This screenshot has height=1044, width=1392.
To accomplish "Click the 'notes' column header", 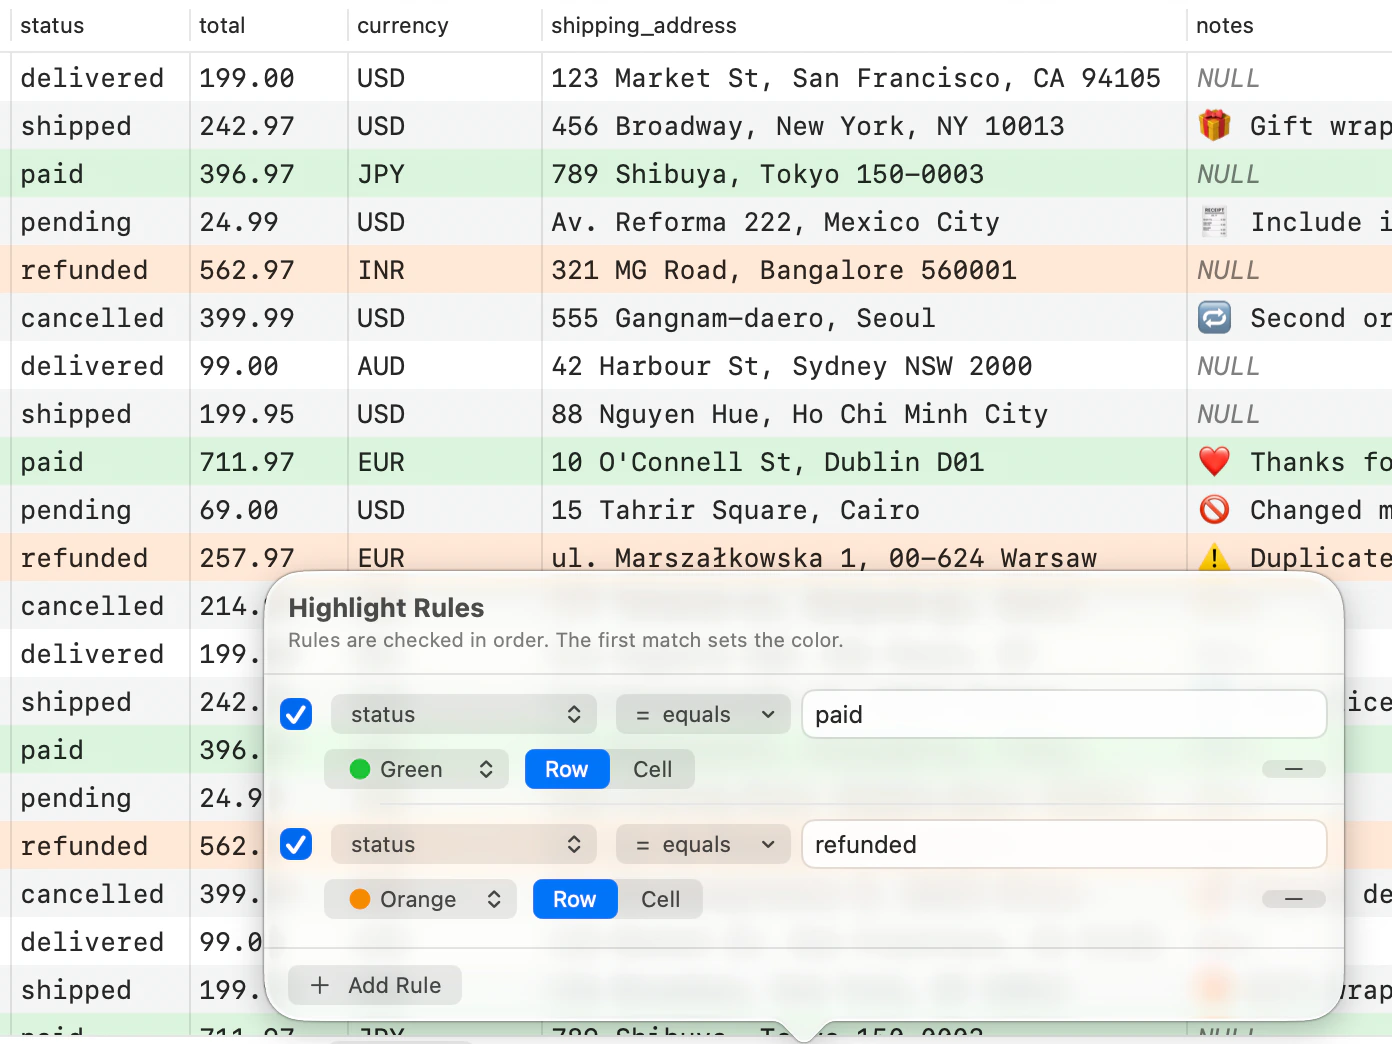I will click(x=1289, y=26).
